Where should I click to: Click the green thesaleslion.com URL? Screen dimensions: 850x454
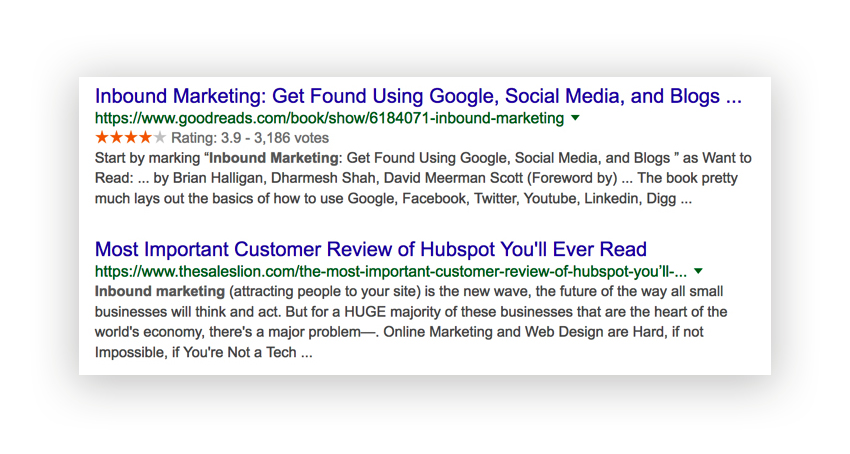pos(391,271)
